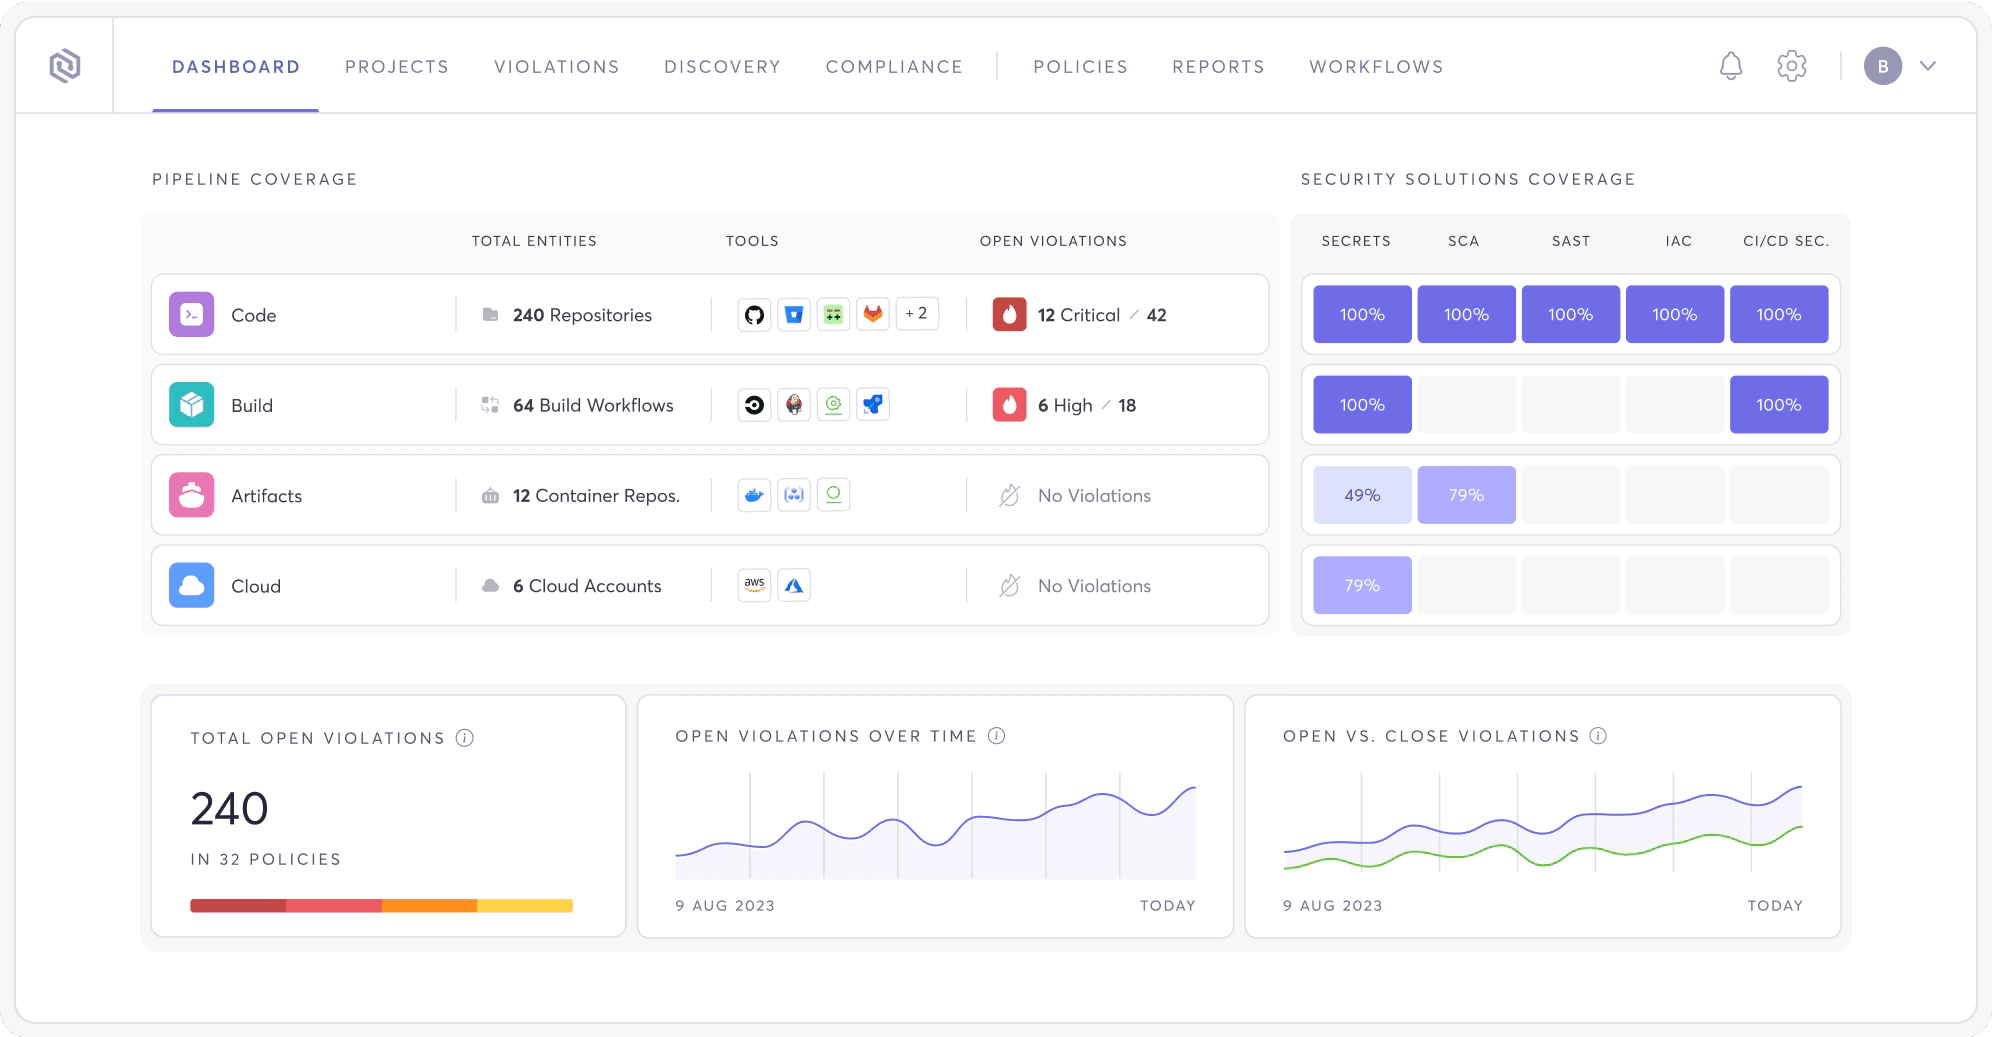1992x1037 pixels.
Task: Click the 79% SCA coverage cell
Action: (1466, 494)
